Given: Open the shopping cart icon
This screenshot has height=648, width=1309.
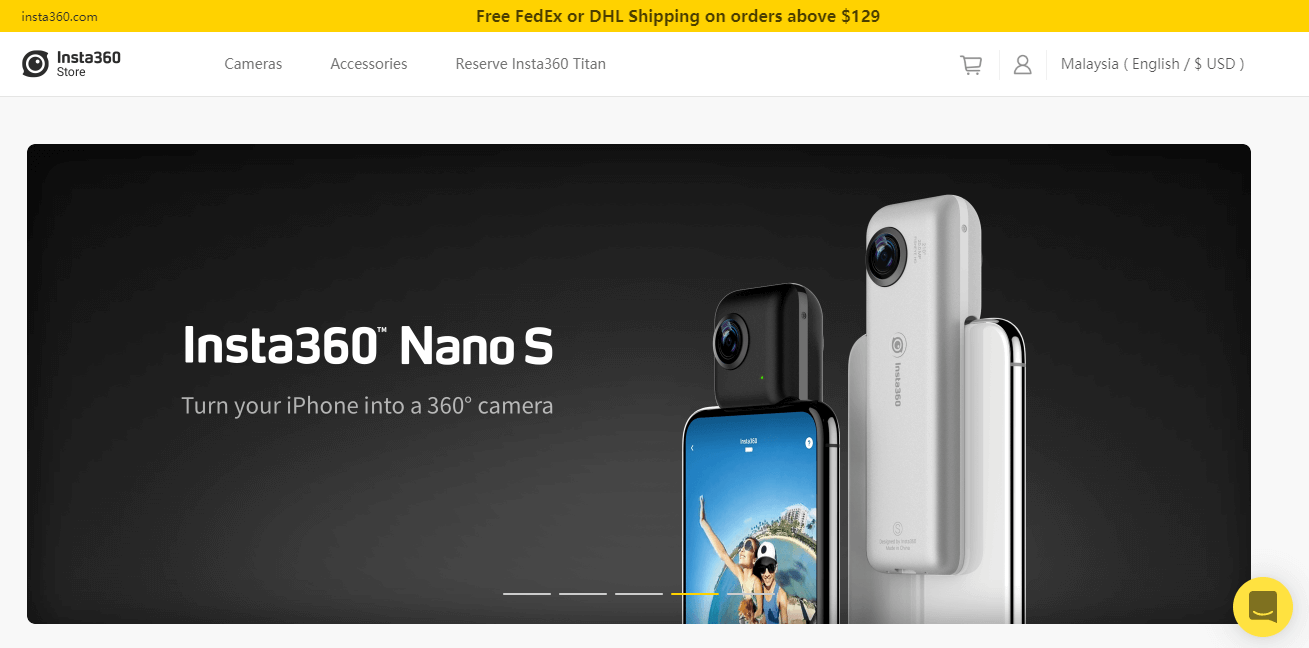Looking at the screenshot, I should coord(970,65).
